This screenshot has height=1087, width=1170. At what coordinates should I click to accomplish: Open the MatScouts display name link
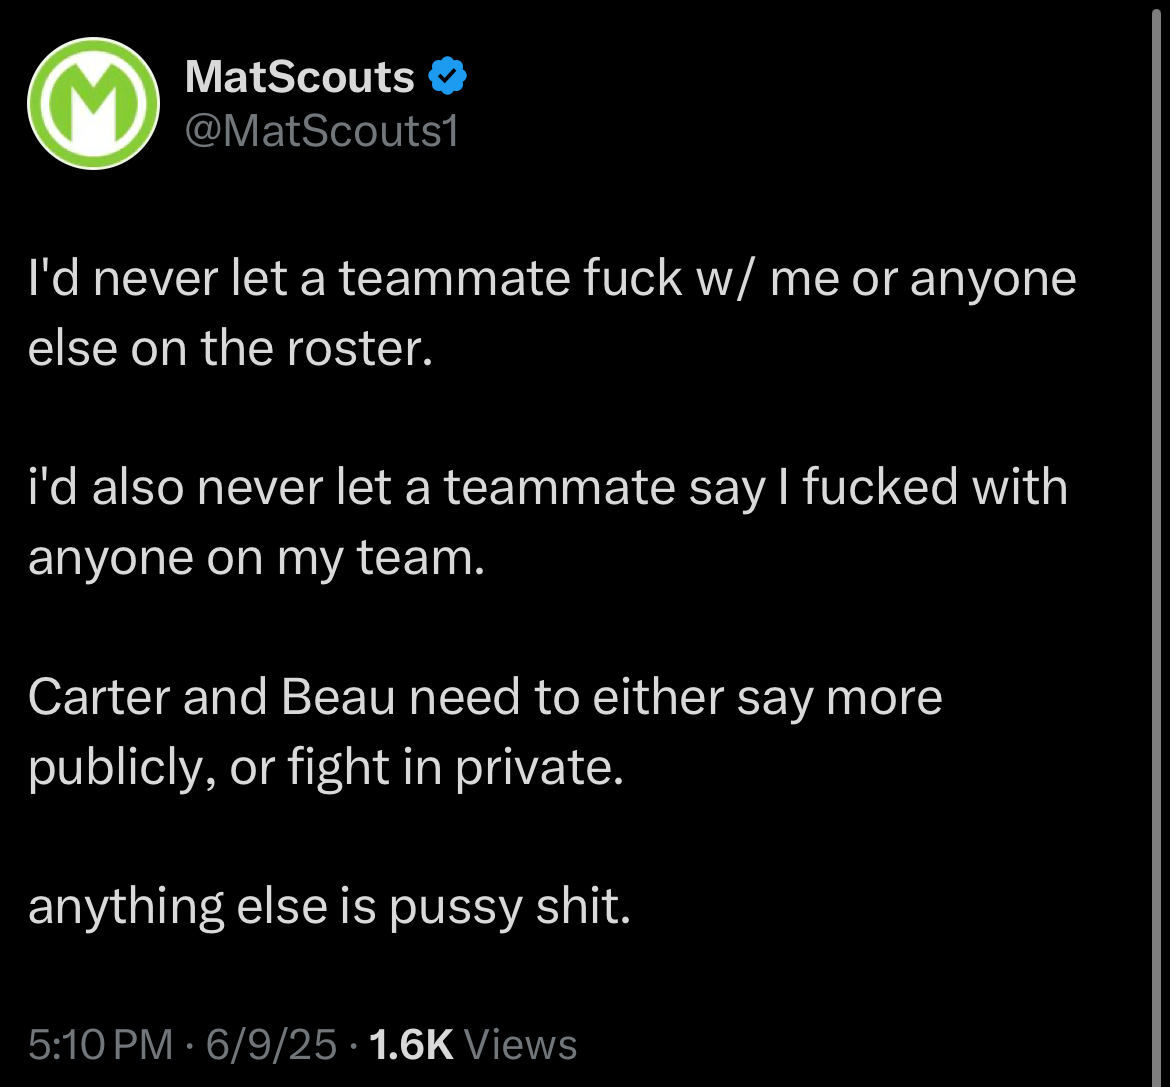tap(299, 76)
